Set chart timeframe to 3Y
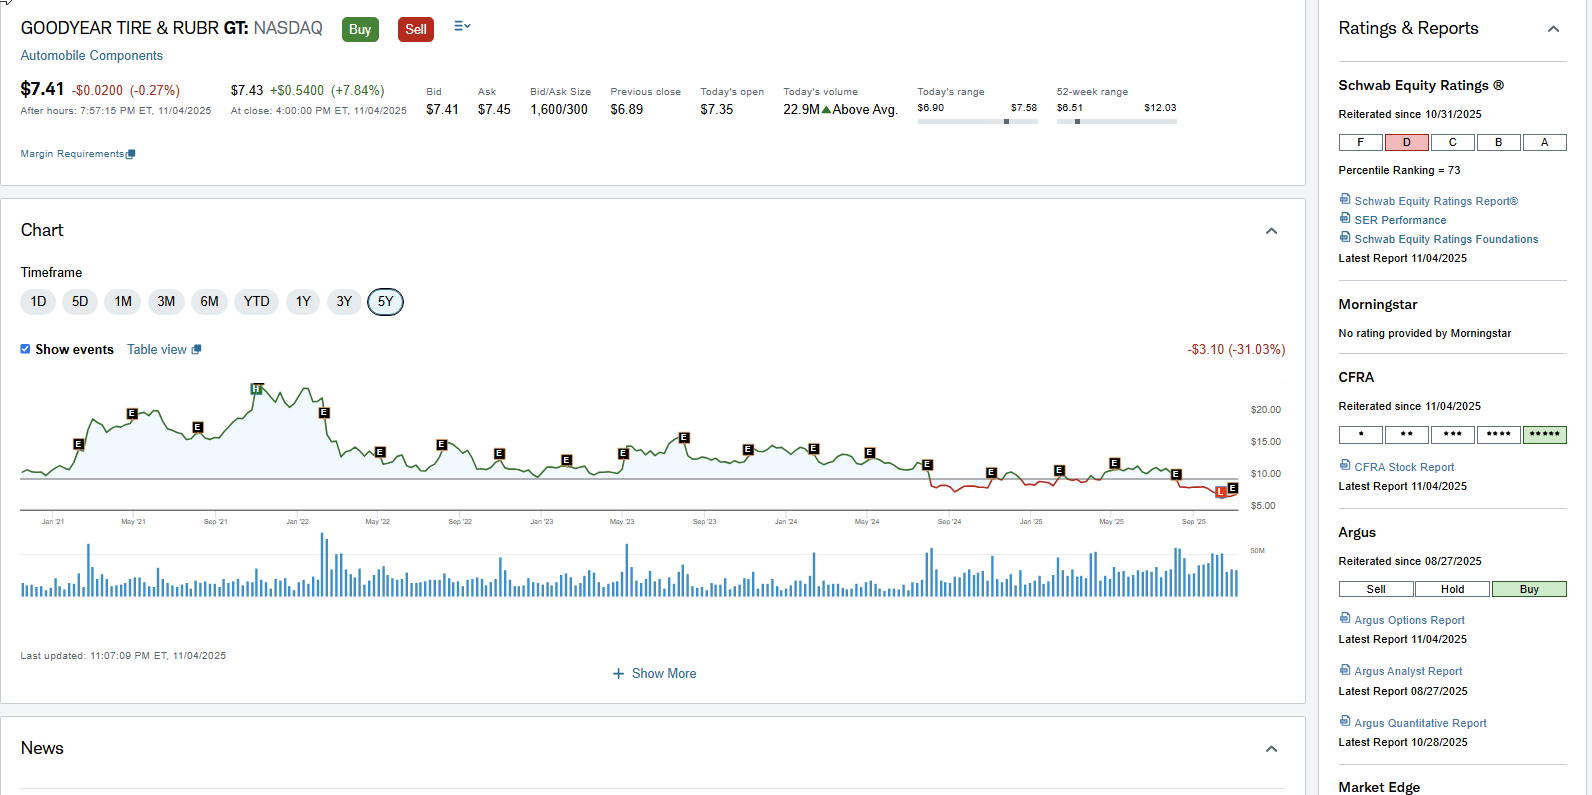This screenshot has height=795, width=1592. (x=344, y=302)
